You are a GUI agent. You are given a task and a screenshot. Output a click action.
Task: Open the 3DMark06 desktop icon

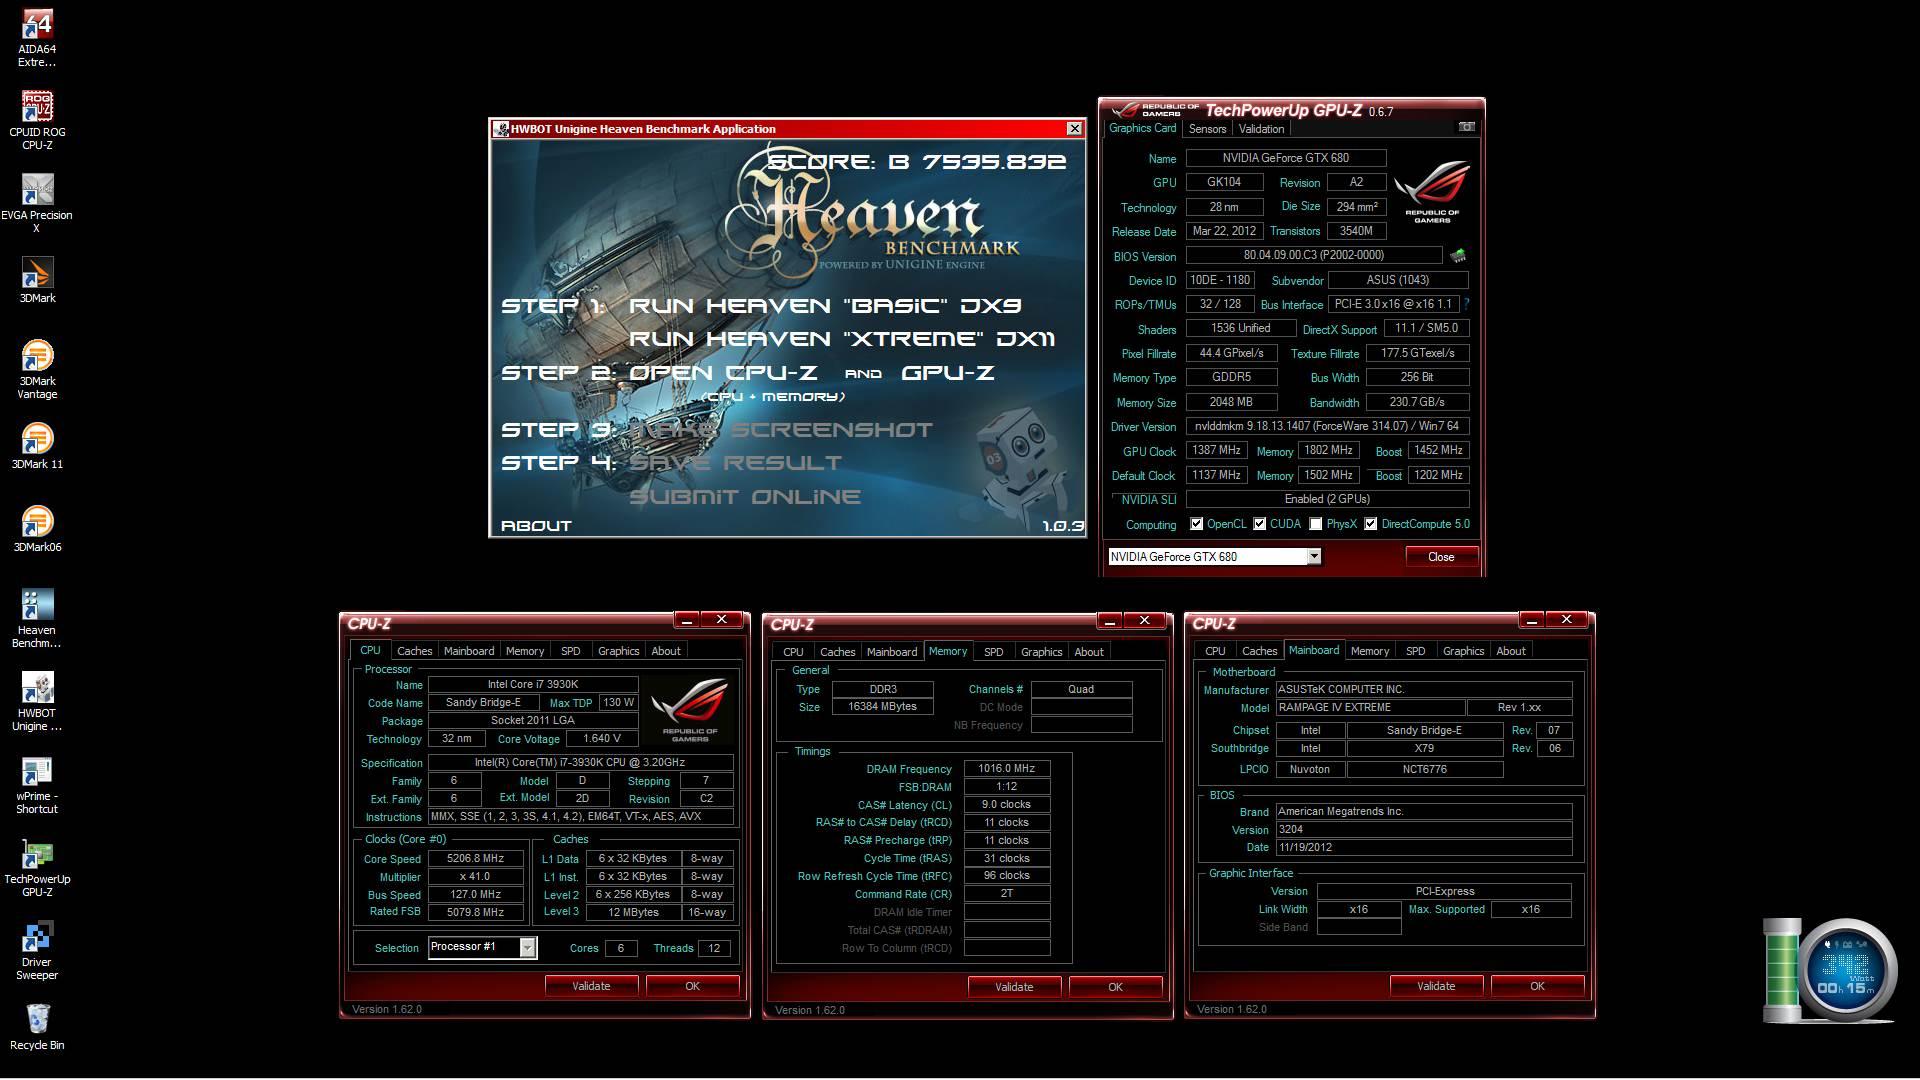[x=37, y=530]
